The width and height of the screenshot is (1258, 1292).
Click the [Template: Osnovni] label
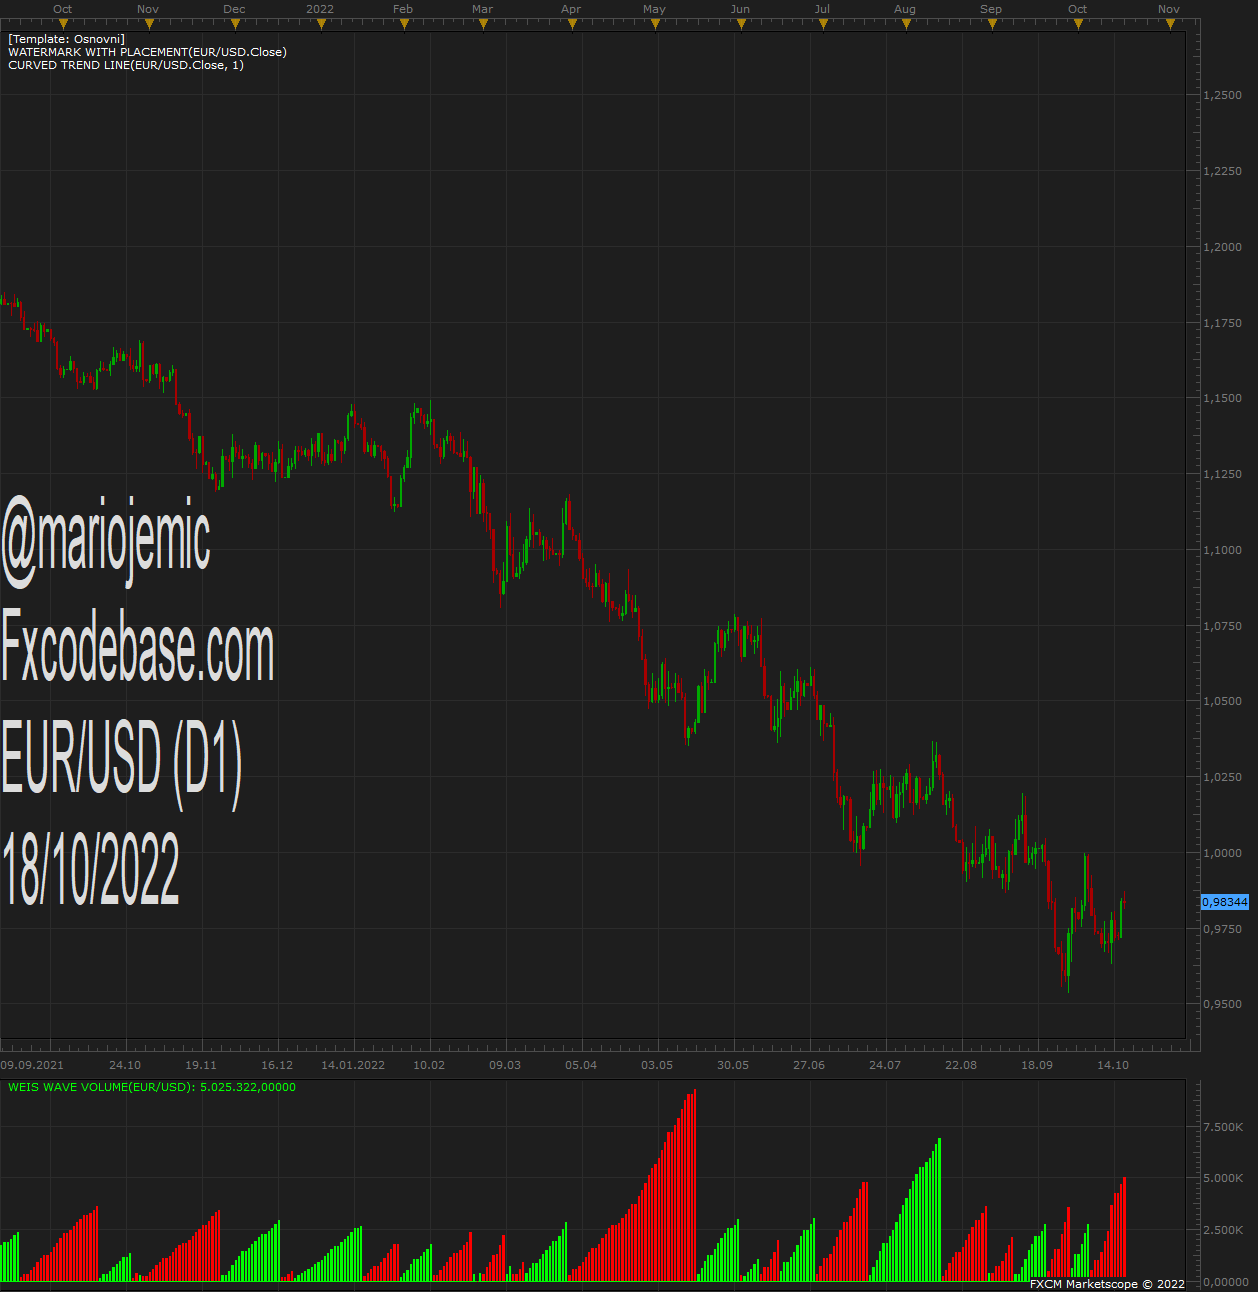pyautogui.click(x=66, y=39)
